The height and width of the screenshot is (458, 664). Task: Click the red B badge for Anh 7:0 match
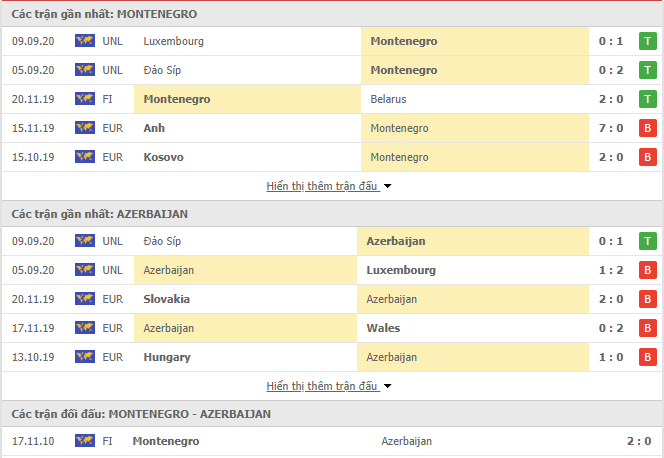click(x=647, y=128)
